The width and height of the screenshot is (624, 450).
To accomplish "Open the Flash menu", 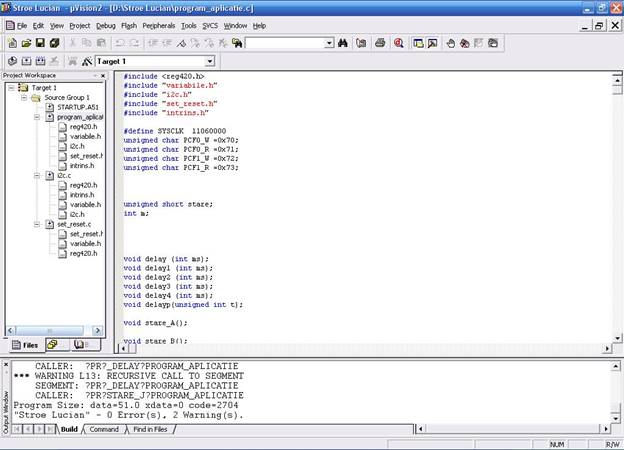I will [130, 25].
